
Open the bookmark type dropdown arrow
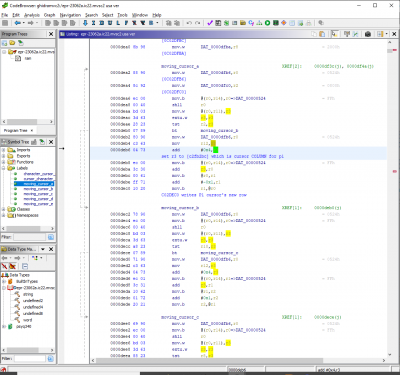(157, 23)
